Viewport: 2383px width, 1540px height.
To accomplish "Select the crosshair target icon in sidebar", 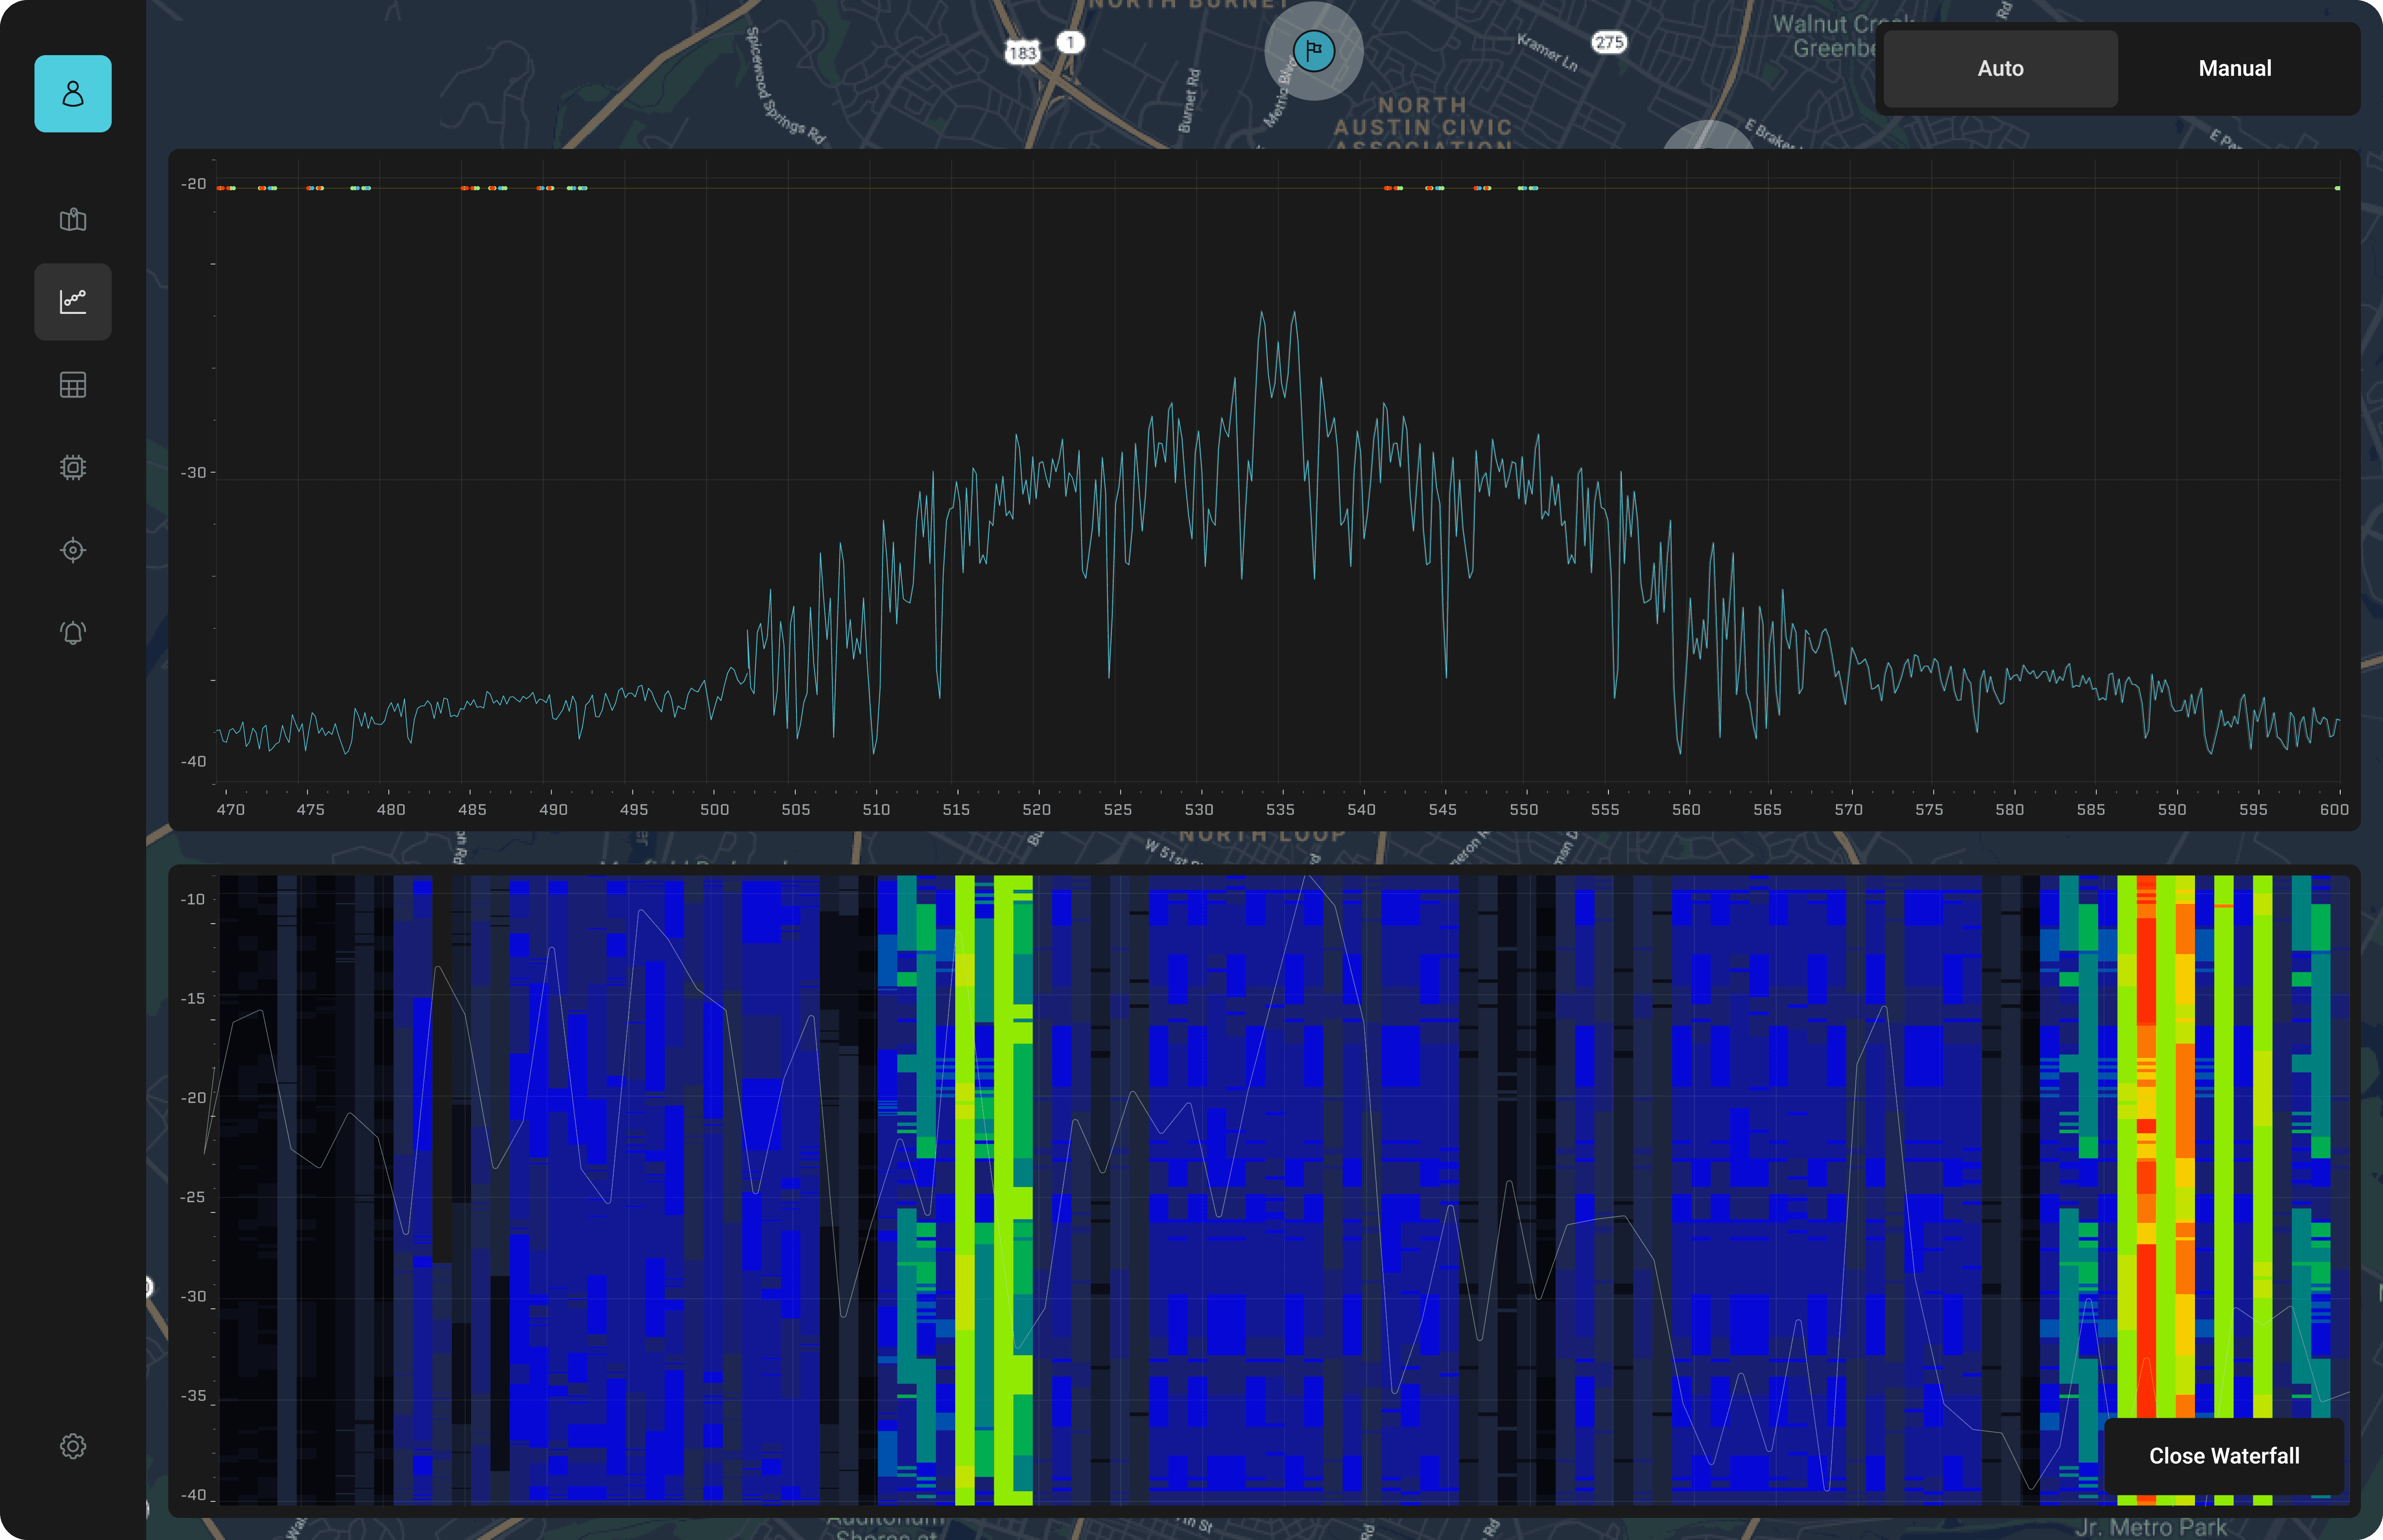I will (73, 550).
